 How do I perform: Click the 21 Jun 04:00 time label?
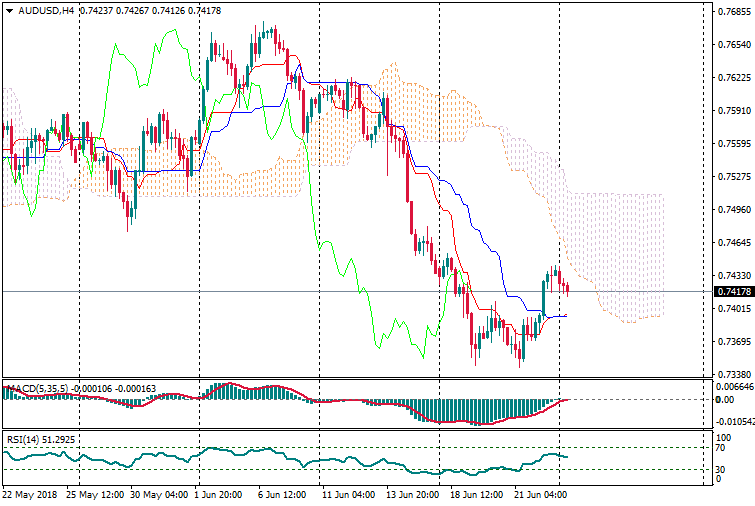pos(541,494)
